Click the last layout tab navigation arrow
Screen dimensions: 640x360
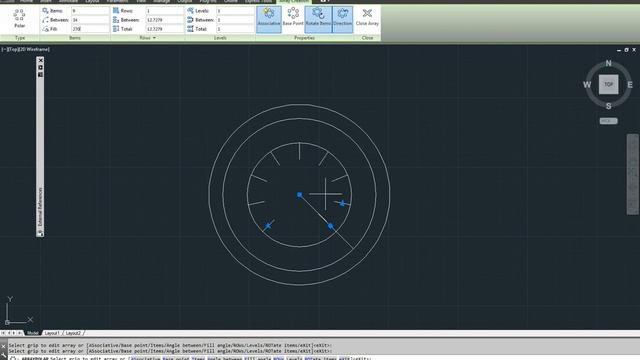tap(19, 333)
